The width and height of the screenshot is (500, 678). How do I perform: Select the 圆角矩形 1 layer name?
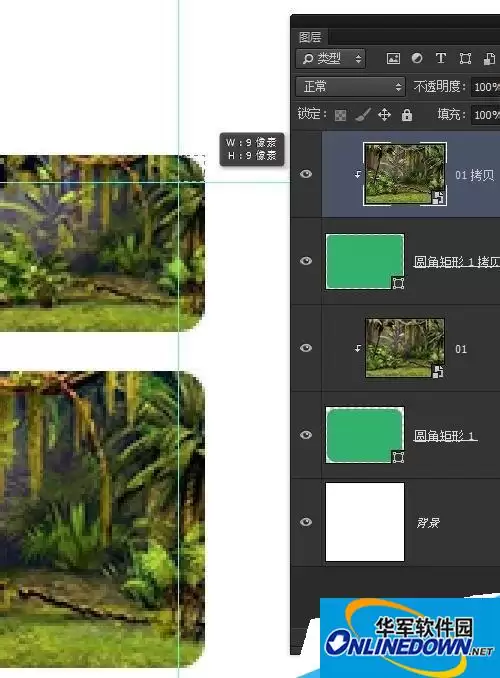click(x=446, y=435)
